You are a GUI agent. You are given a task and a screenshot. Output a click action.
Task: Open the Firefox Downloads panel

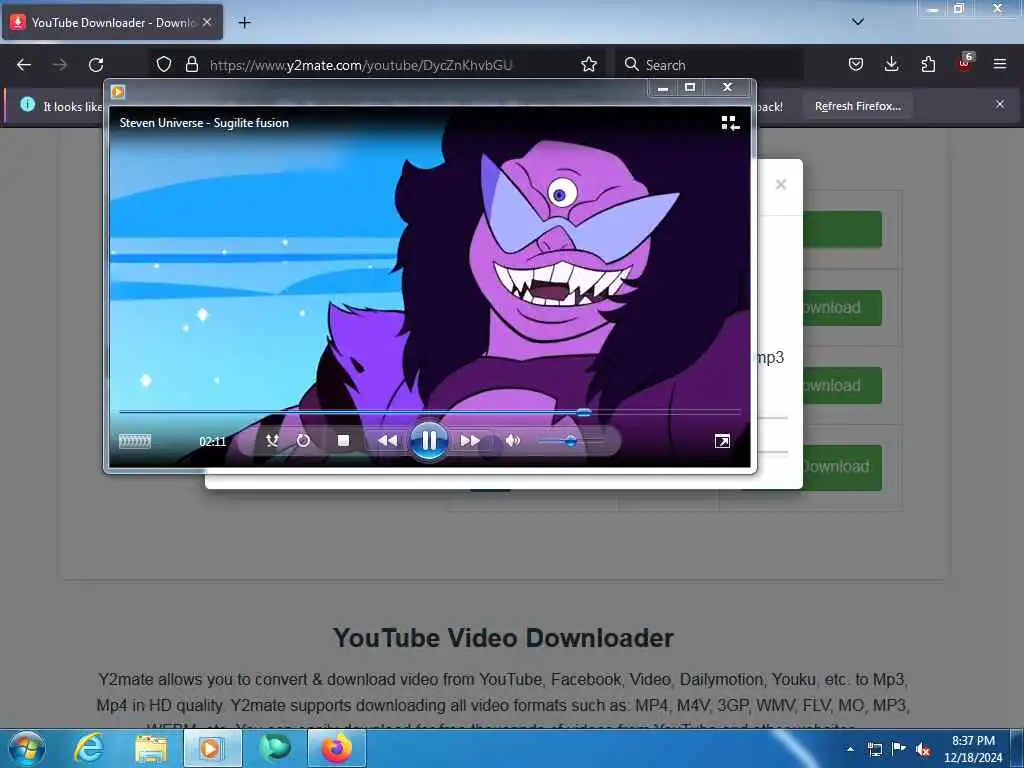point(891,64)
